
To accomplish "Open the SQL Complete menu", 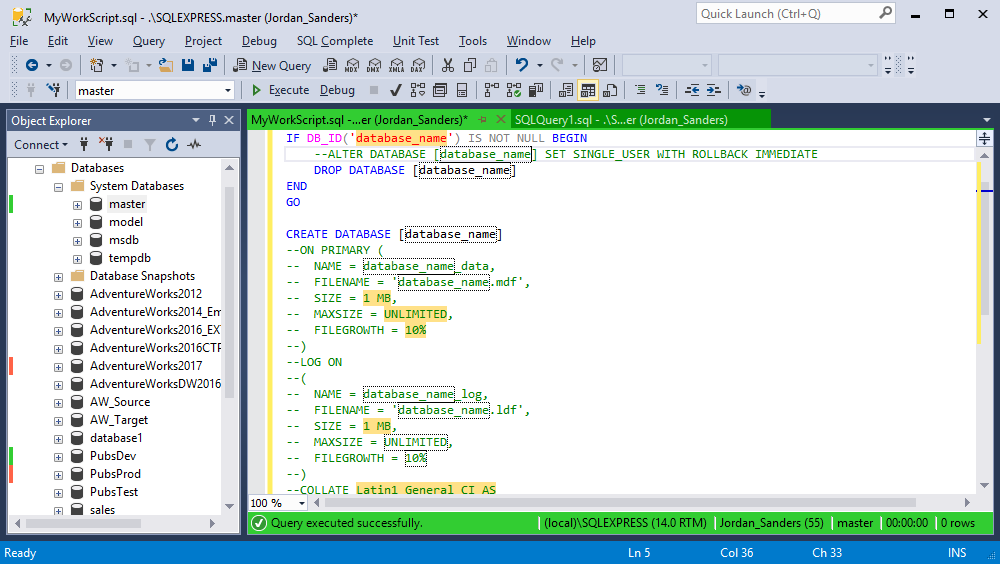I will pyautogui.click(x=335, y=41).
